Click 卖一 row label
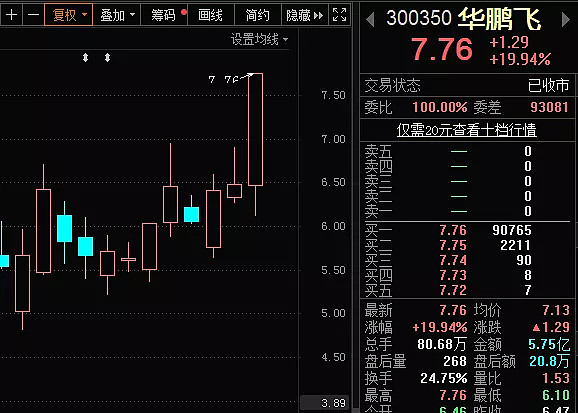The height and width of the screenshot is (413, 578). coord(378,211)
